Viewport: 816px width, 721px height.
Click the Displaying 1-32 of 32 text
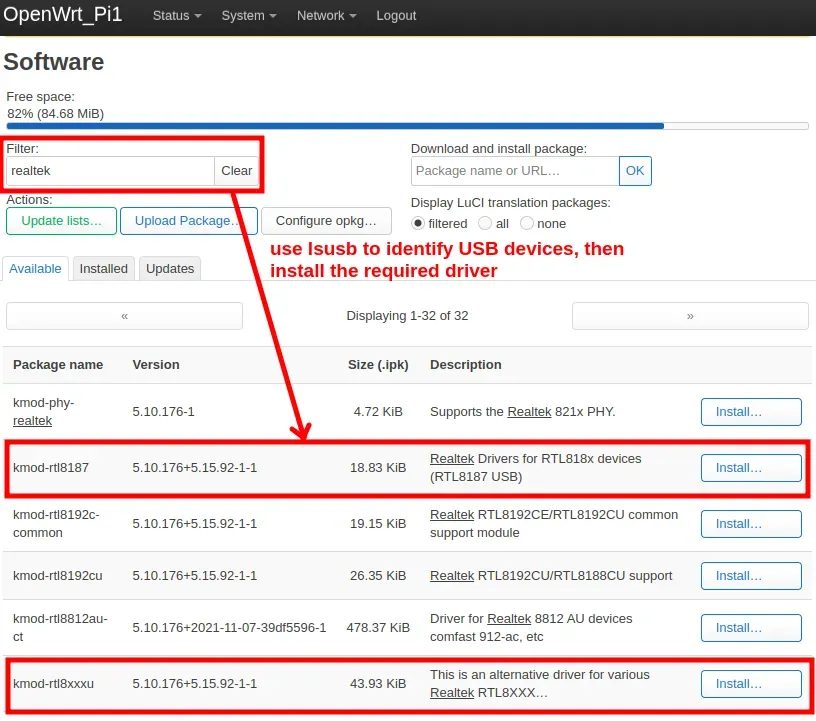tap(407, 316)
